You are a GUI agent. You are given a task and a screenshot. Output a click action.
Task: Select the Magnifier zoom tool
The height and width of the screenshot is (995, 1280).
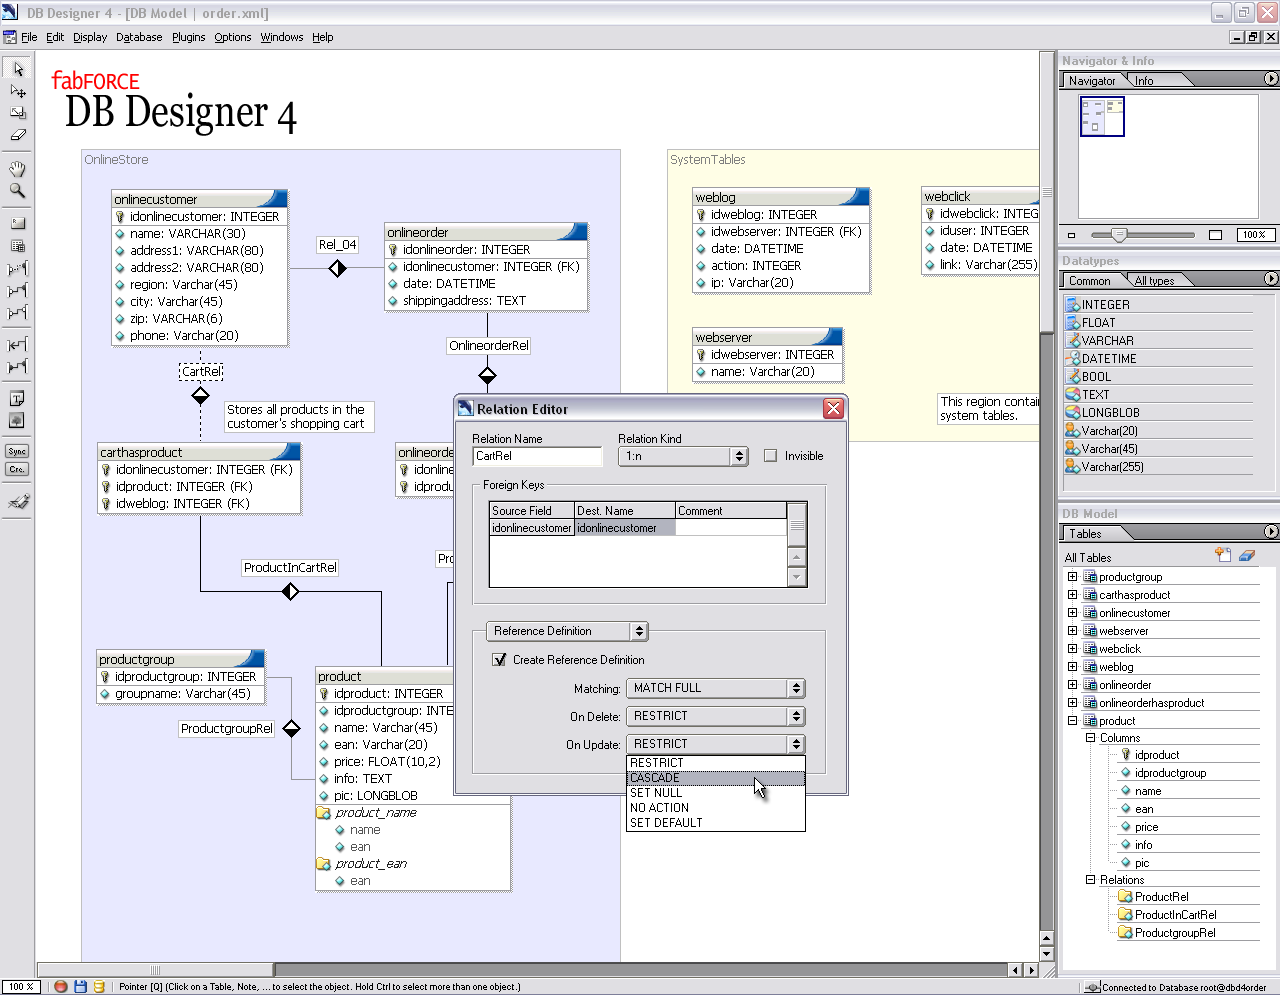tap(17, 190)
